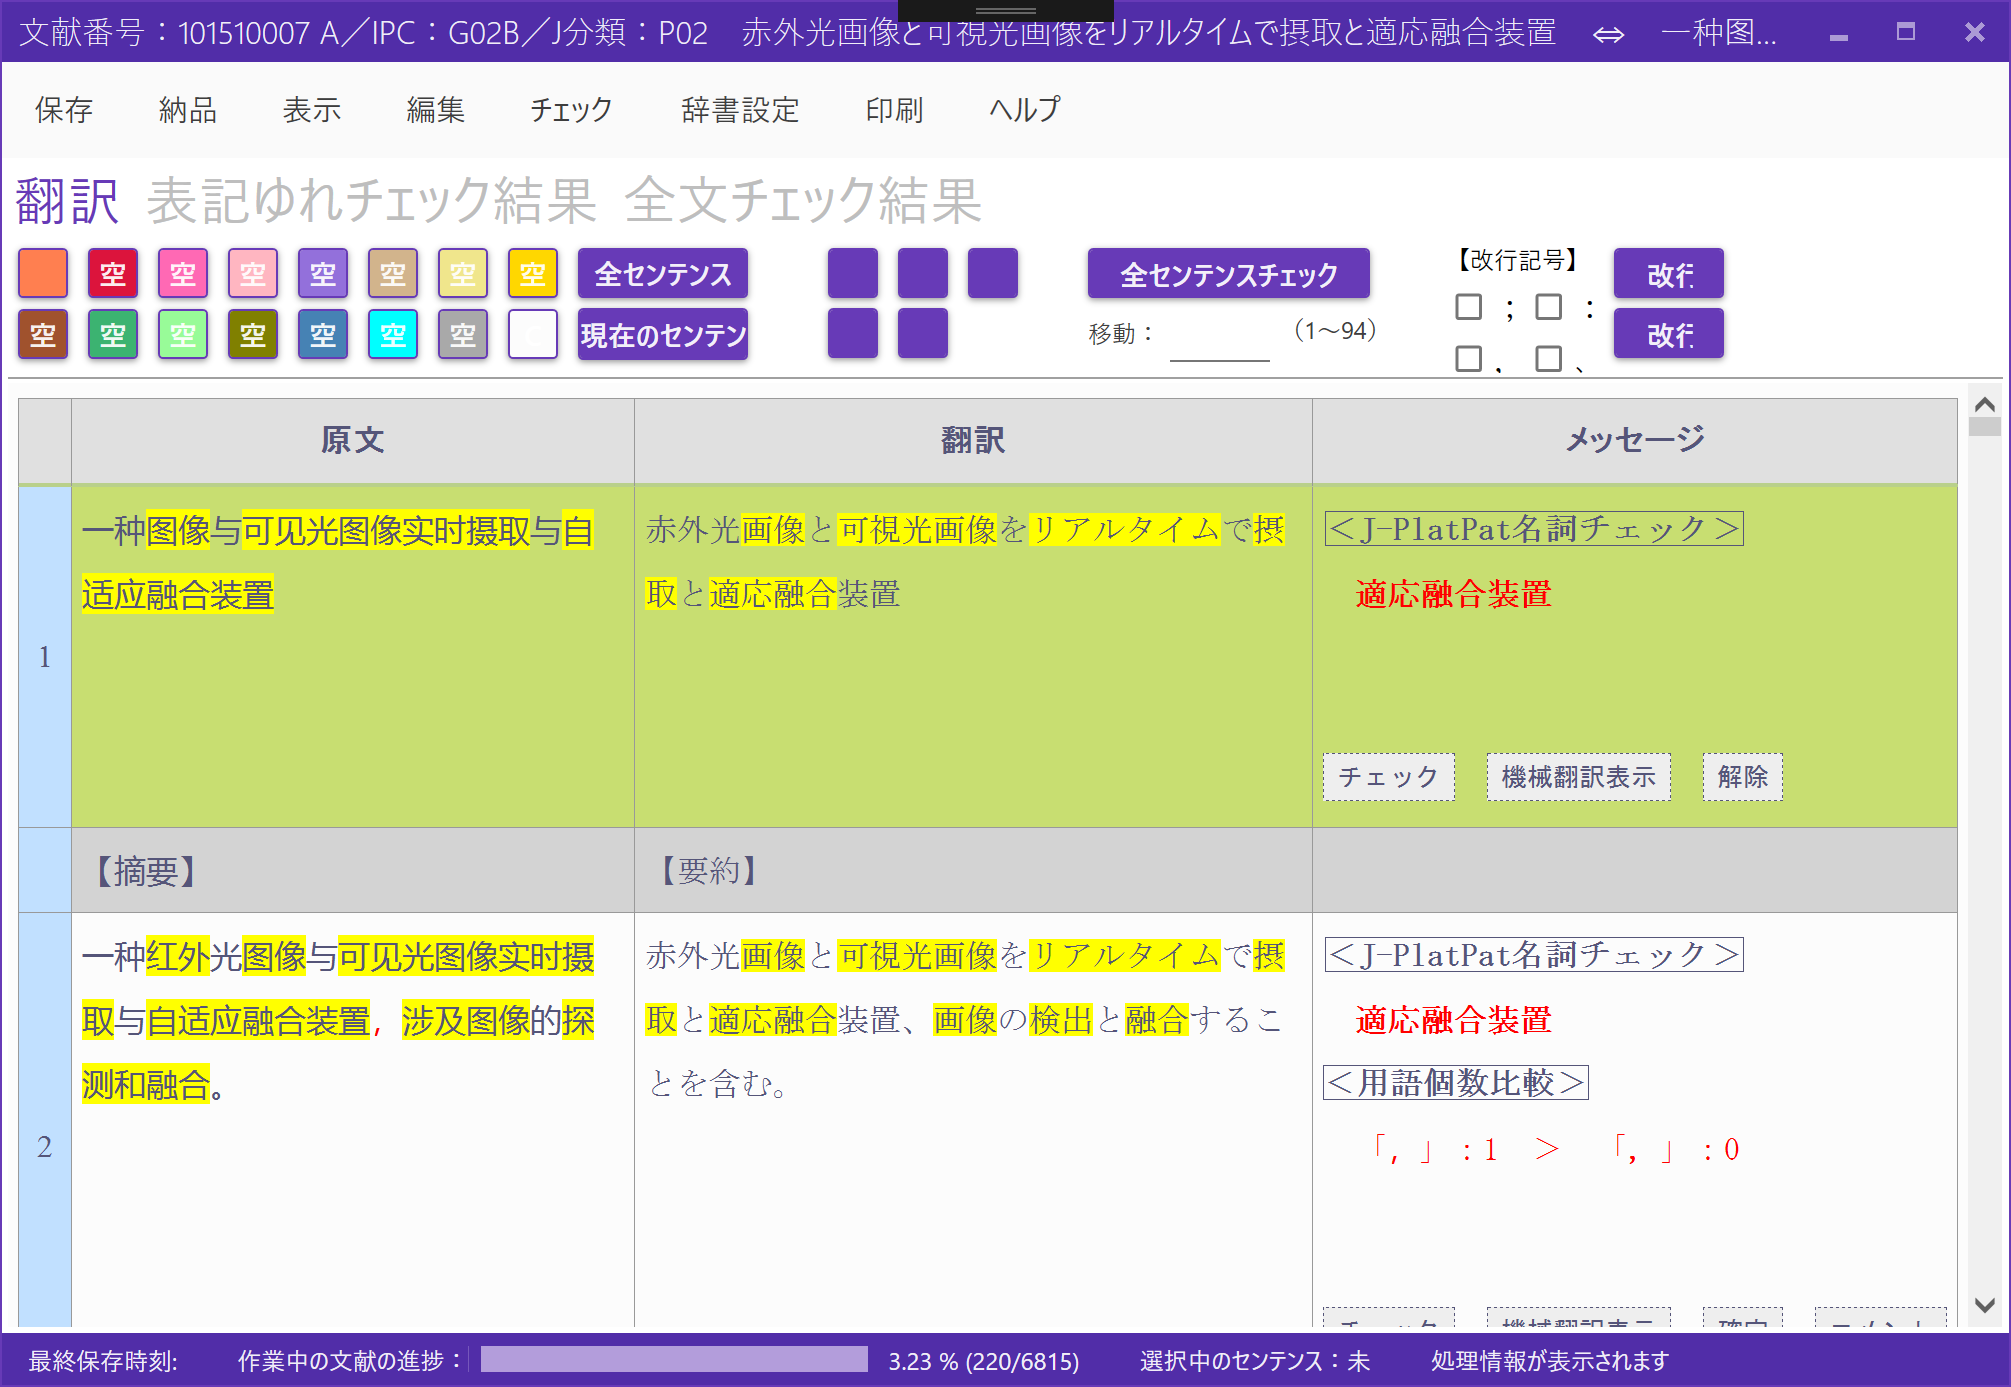Select the dark green 空 swatch
This screenshot has height=1387, width=2011.
[x=113, y=334]
